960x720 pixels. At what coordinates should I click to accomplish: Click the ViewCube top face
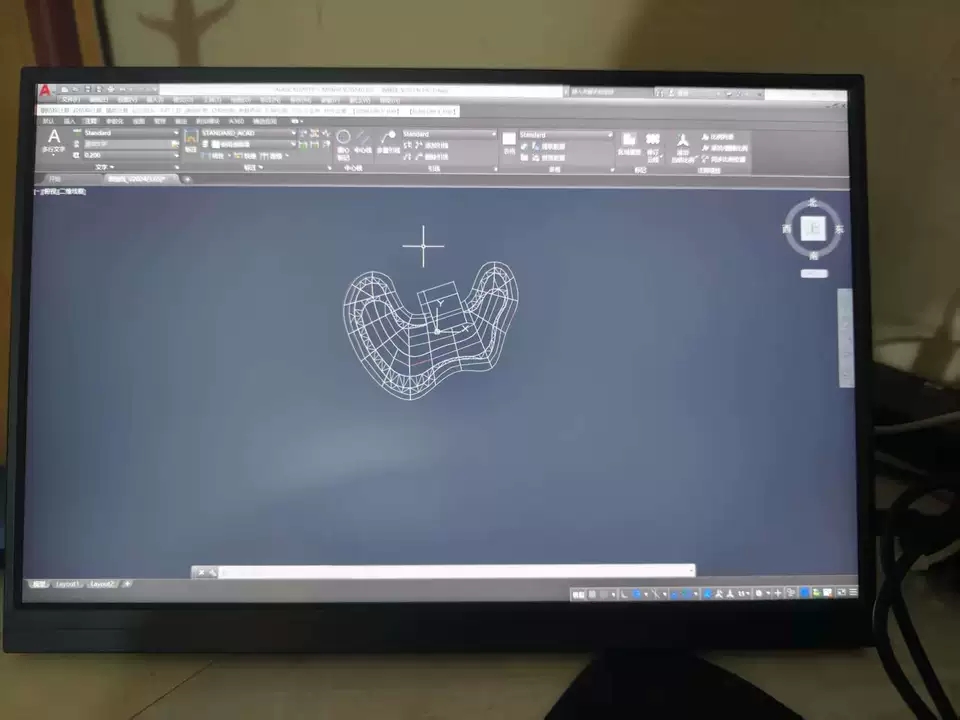pyautogui.click(x=814, y=228)
